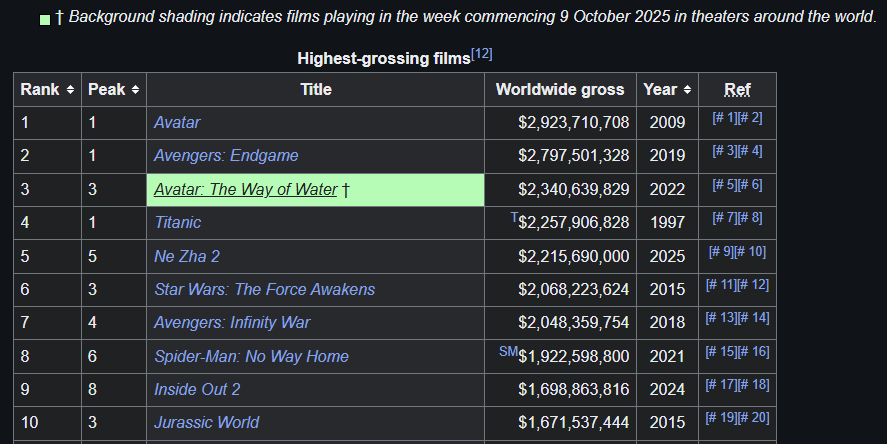Click the SM note beside Spider-Man gross
This screenshot has height=444, width=887.
point(508,350)
